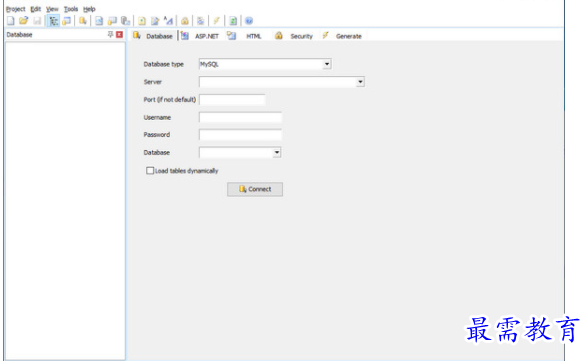
Task: Create a new project with blank page icon
Action: [x=11, y=21]
